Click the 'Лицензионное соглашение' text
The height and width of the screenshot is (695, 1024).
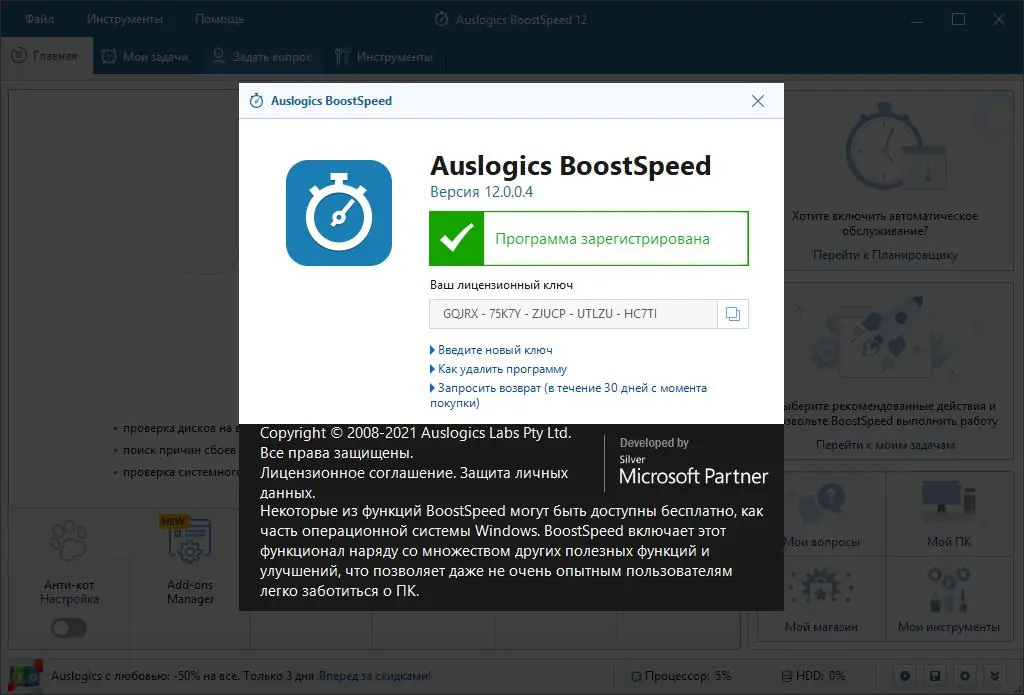coord(356,473)
